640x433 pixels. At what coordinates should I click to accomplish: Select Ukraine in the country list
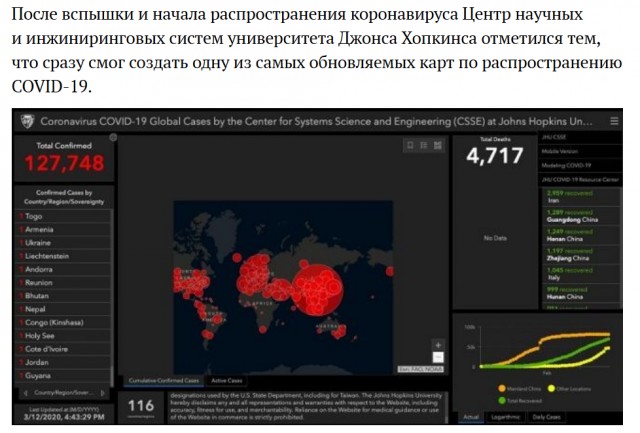pos(63,243)
